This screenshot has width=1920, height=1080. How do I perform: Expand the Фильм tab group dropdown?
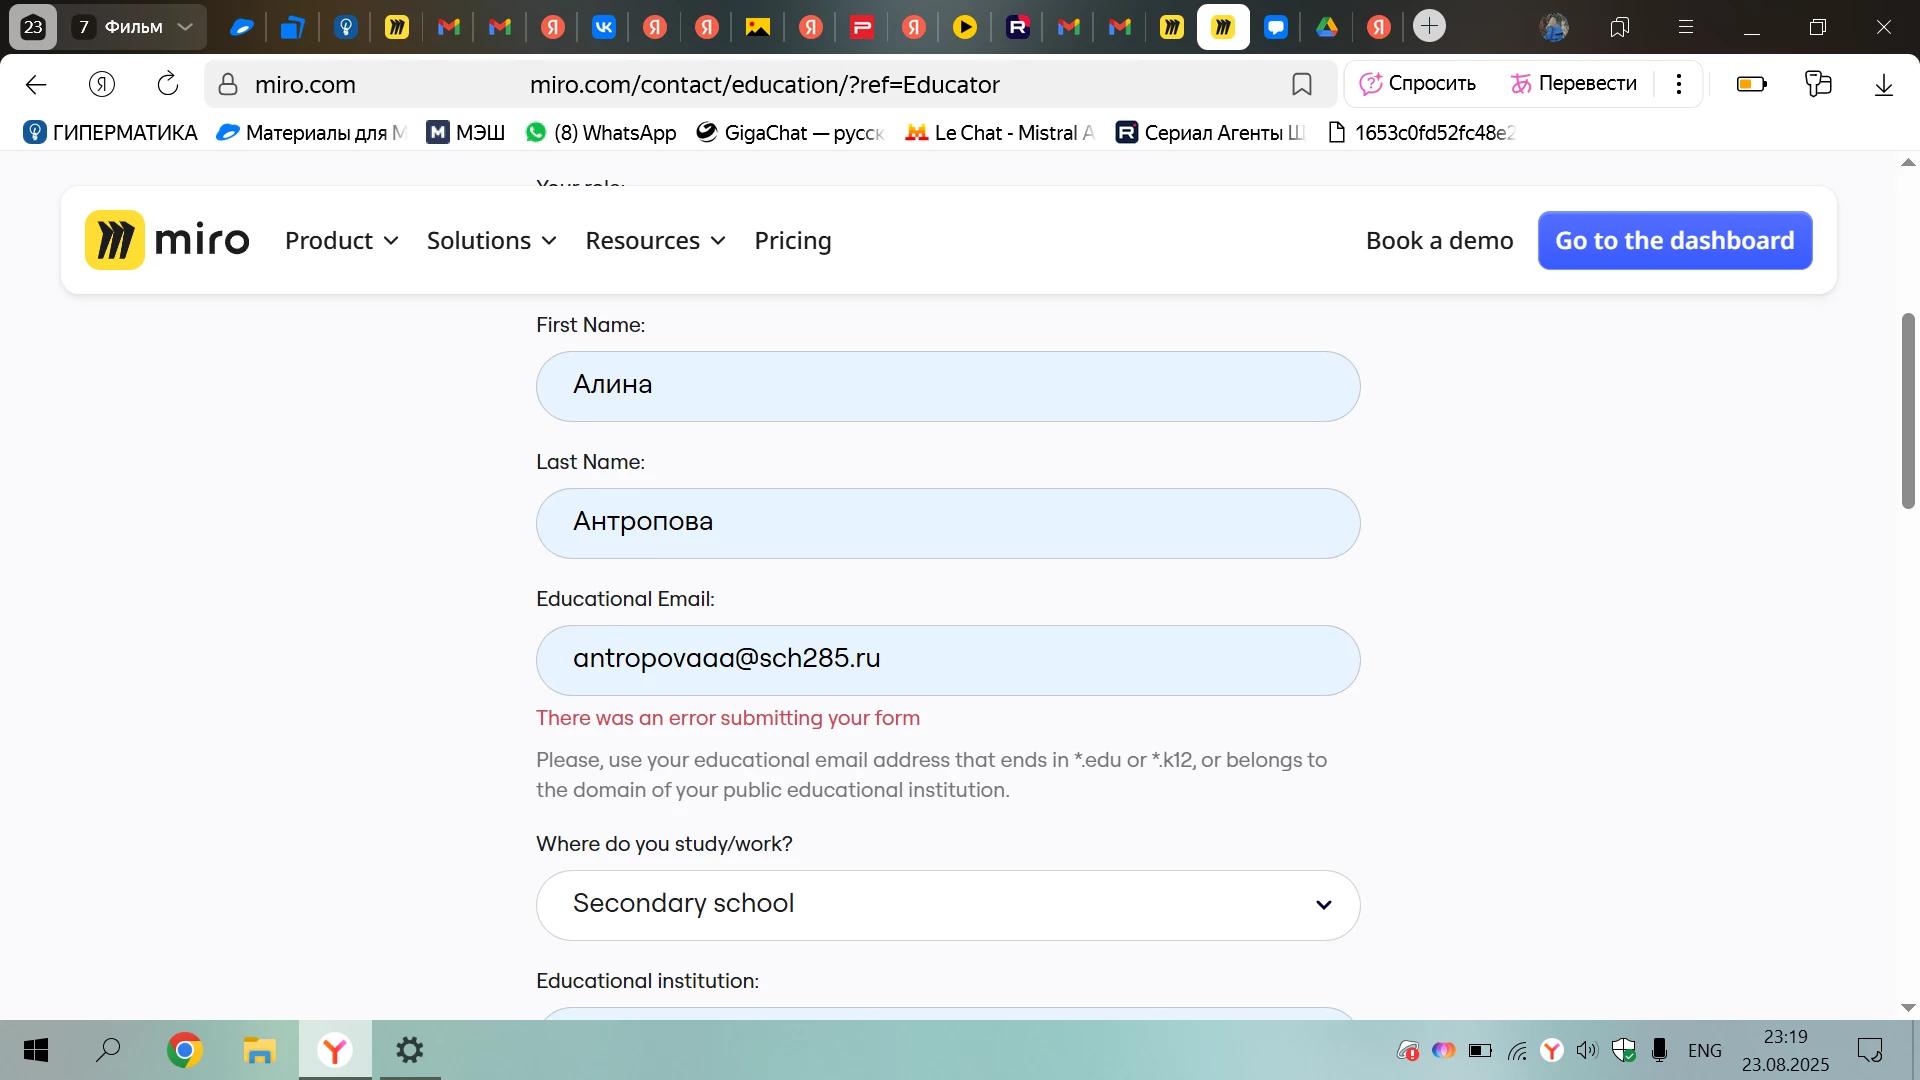tap(185, 27)
